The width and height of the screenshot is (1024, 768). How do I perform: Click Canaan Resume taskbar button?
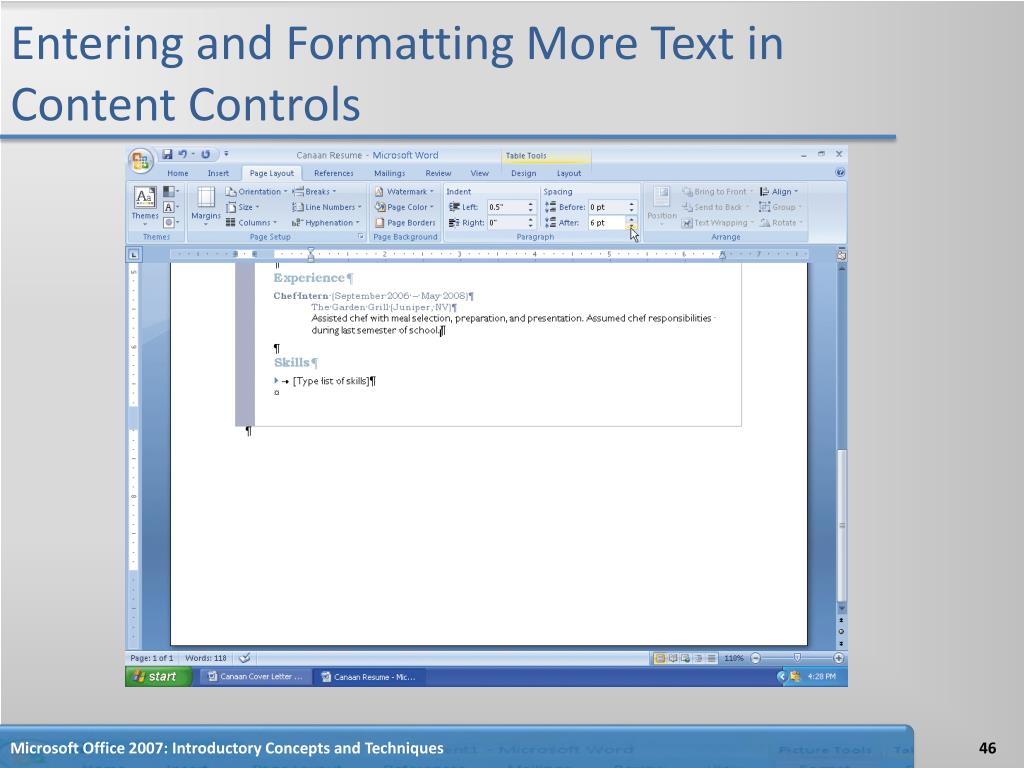coord(370,677)
